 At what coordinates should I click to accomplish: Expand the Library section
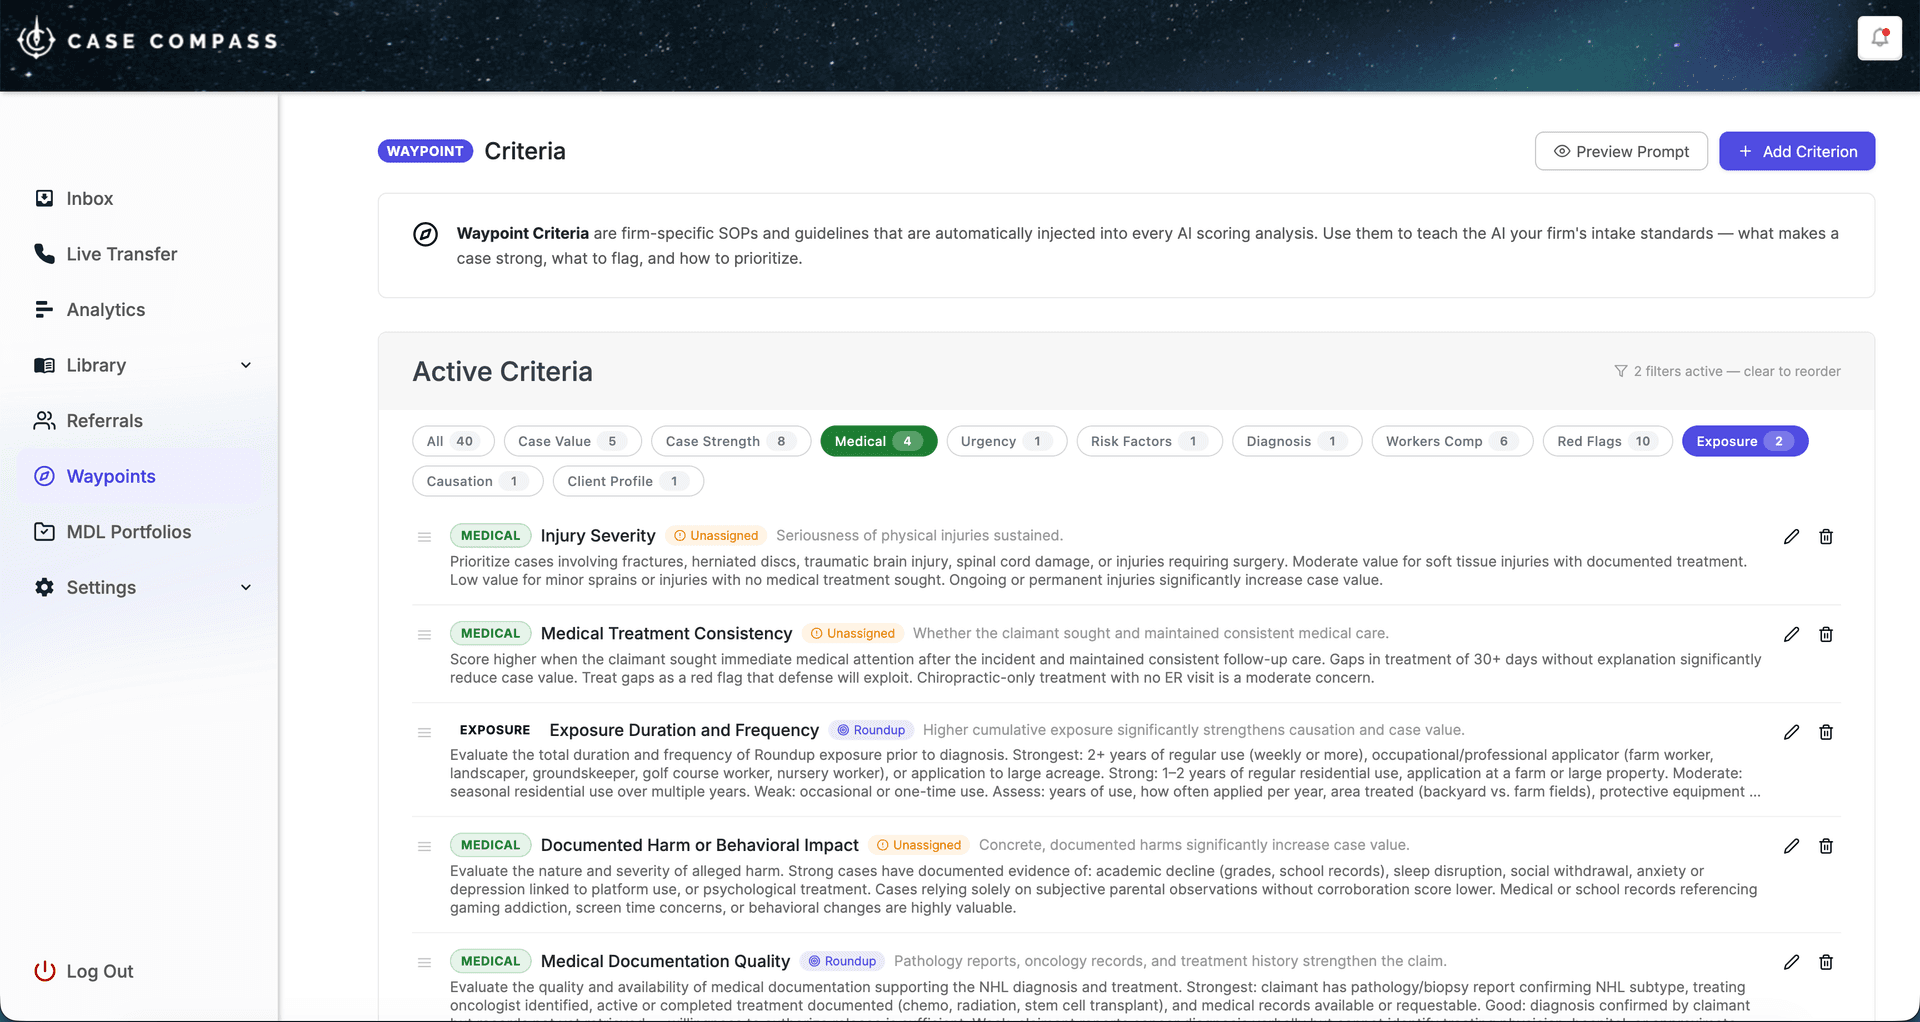coord(246,365)
